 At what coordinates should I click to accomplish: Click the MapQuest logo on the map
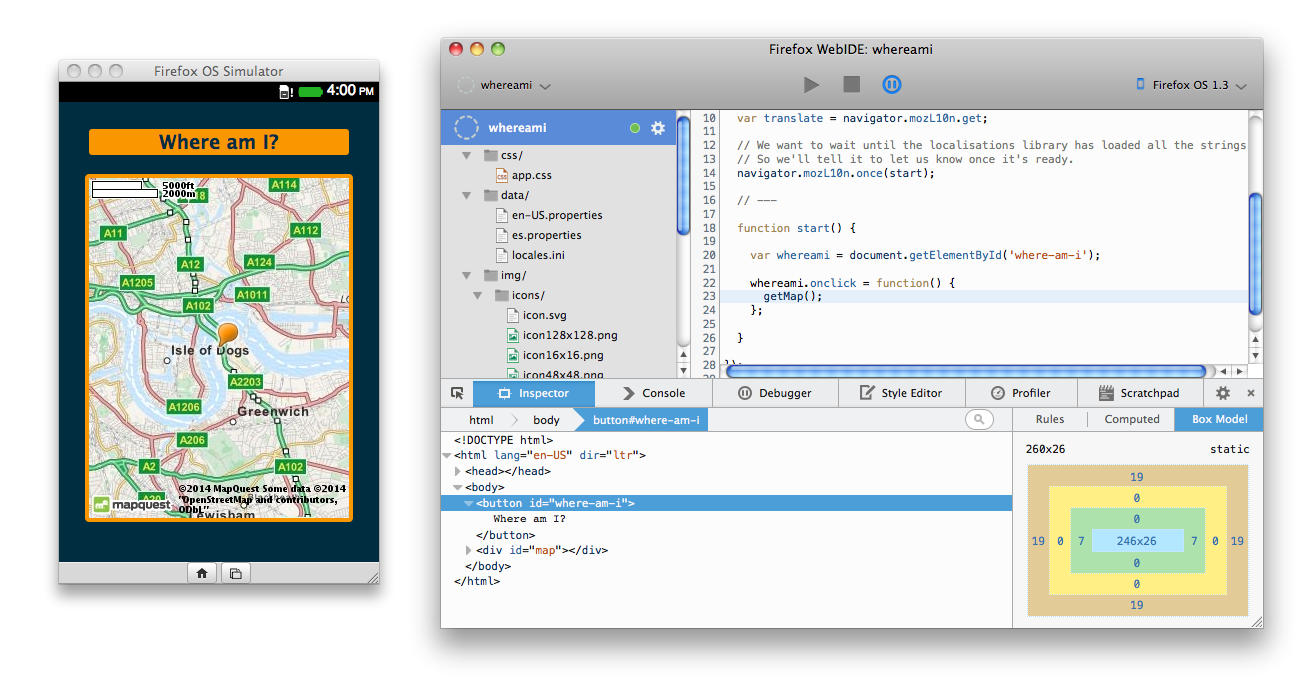click(132, 505)
